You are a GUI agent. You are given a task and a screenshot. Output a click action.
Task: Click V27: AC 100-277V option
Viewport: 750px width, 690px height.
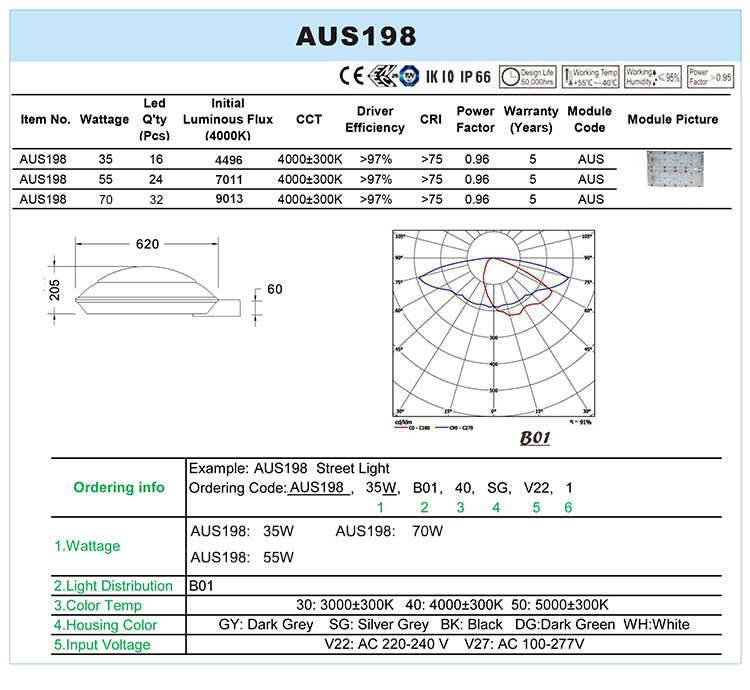524,645
